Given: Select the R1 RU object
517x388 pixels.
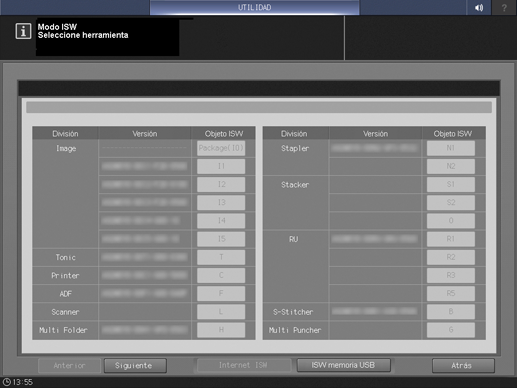Looking at the screenshot, I should [x=451, y=239].
